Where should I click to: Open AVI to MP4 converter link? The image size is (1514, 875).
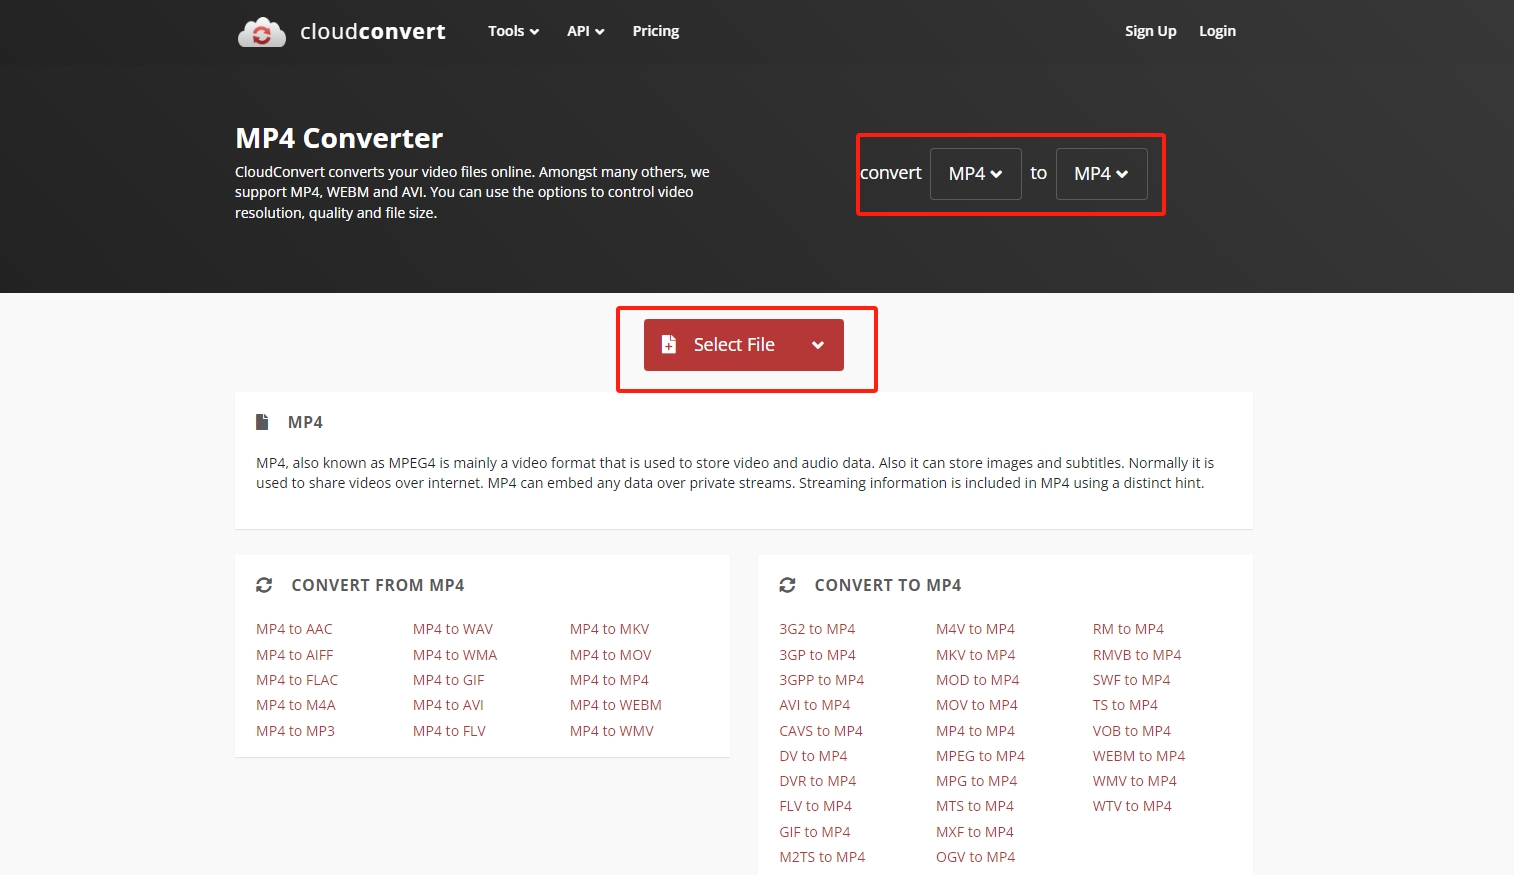[815, 705]
